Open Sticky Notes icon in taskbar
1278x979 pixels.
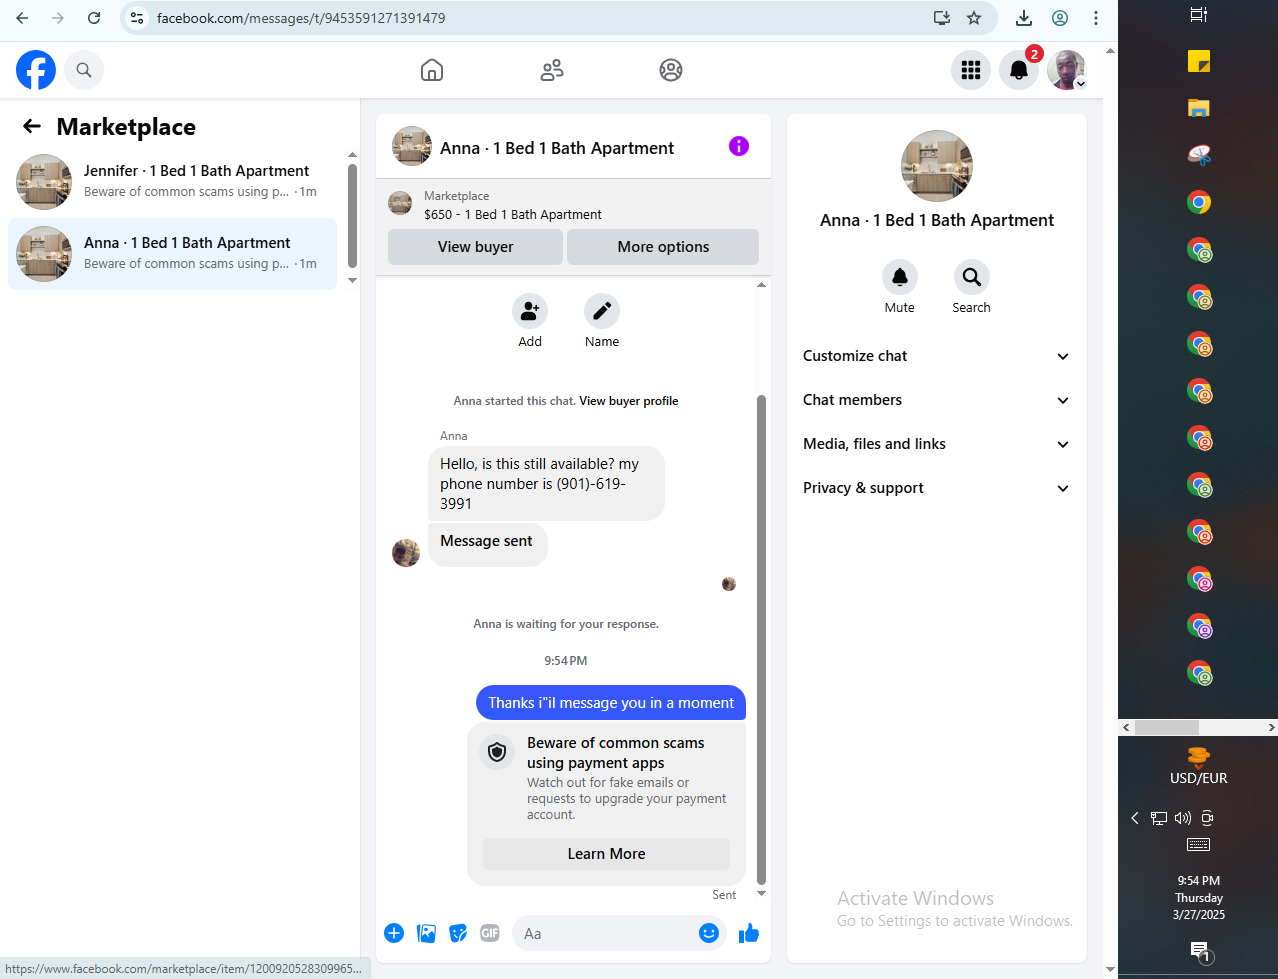1199,61
